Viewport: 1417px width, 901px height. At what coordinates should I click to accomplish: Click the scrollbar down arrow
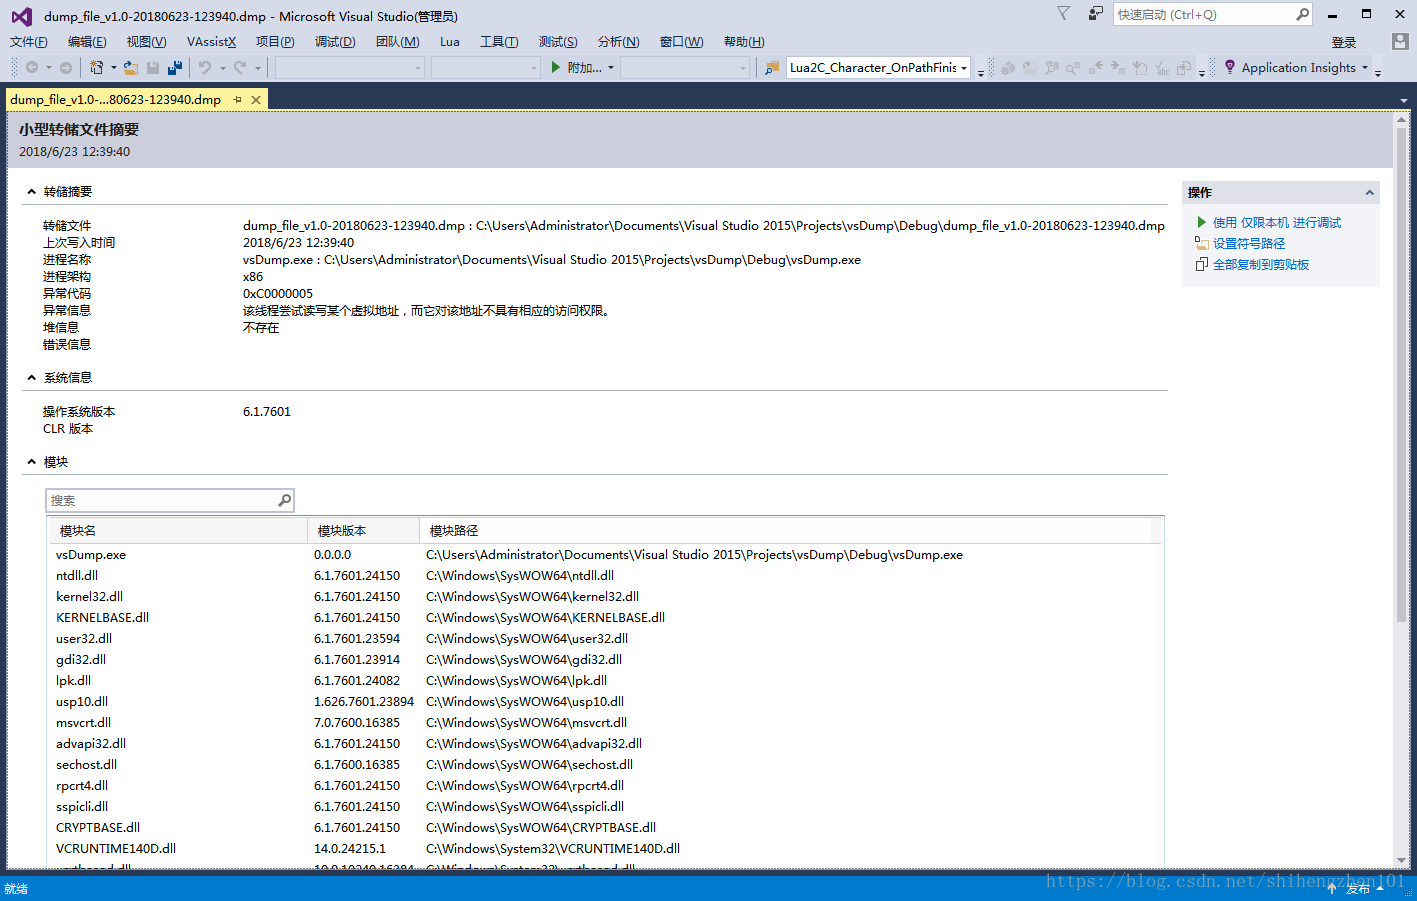point(1403,861)
